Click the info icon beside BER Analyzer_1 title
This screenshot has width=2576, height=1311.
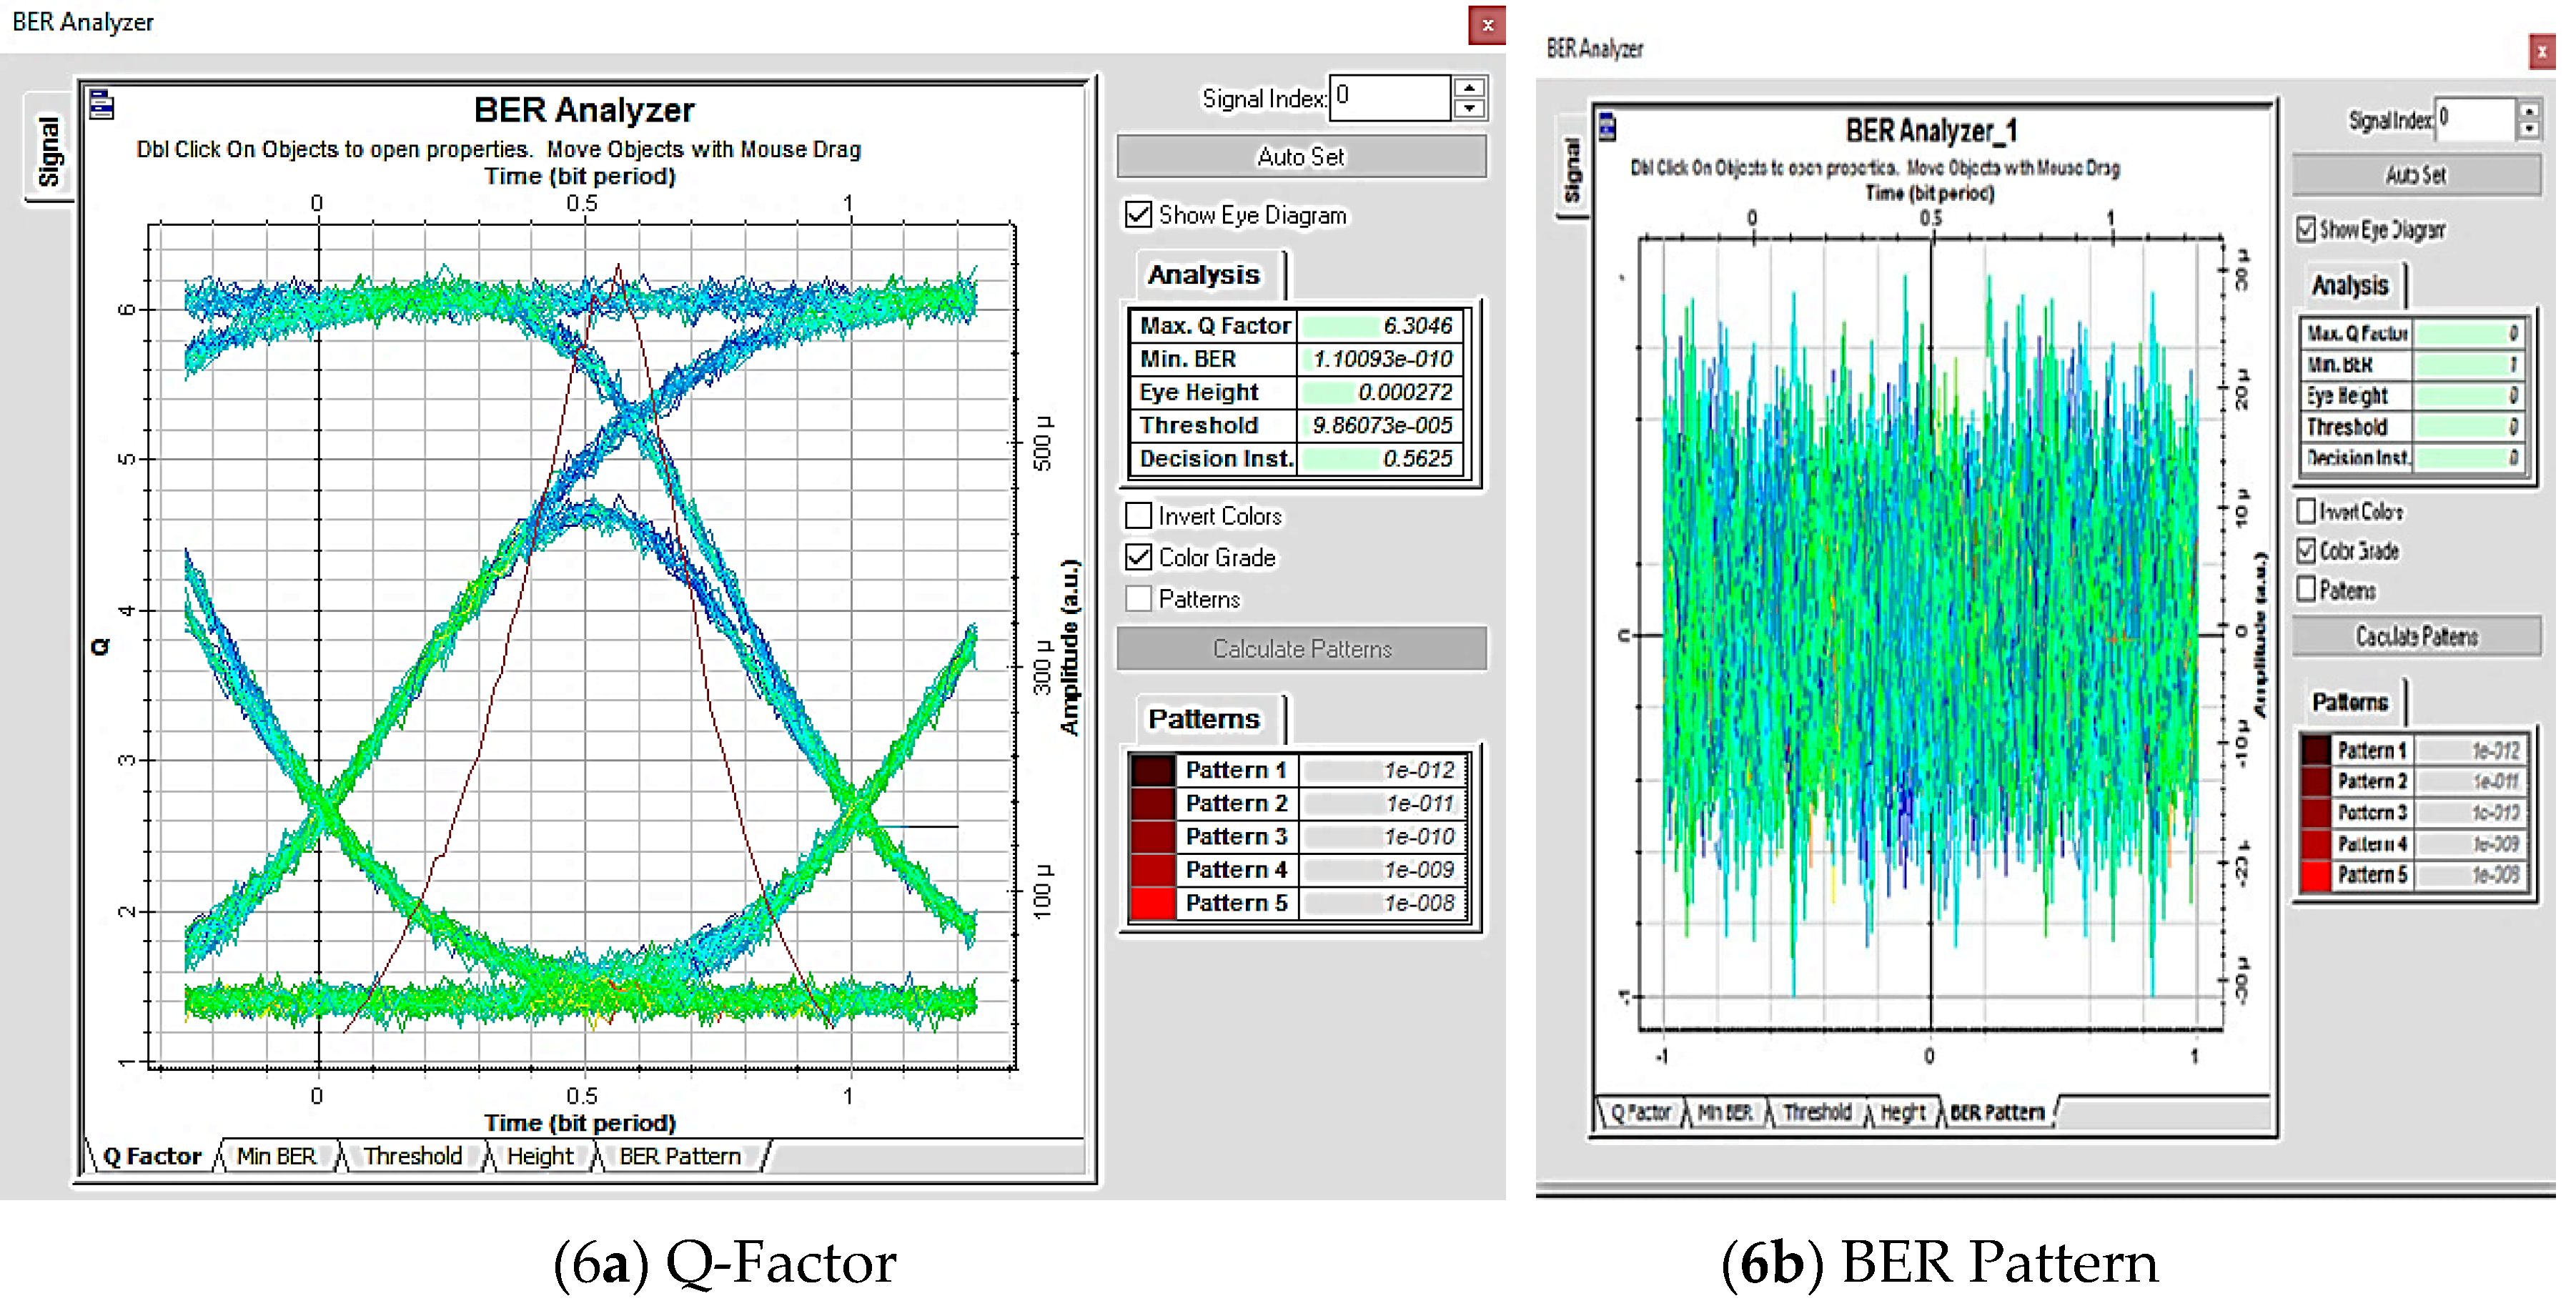[x=1607, y=127]
